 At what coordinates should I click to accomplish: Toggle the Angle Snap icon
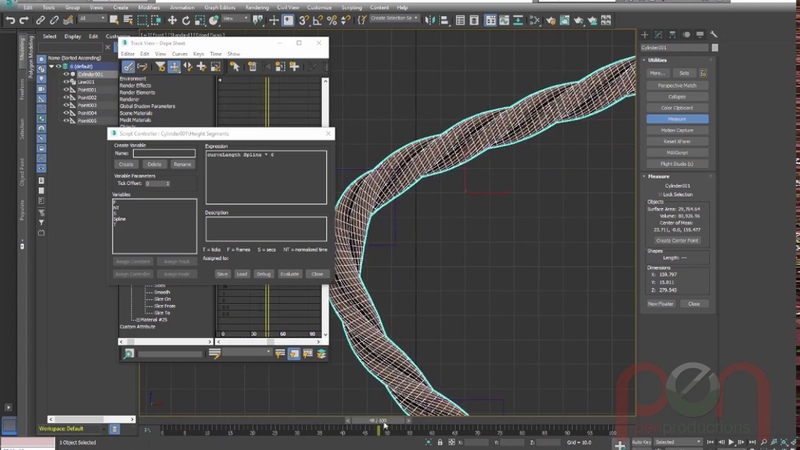click(x=318, y=20)
